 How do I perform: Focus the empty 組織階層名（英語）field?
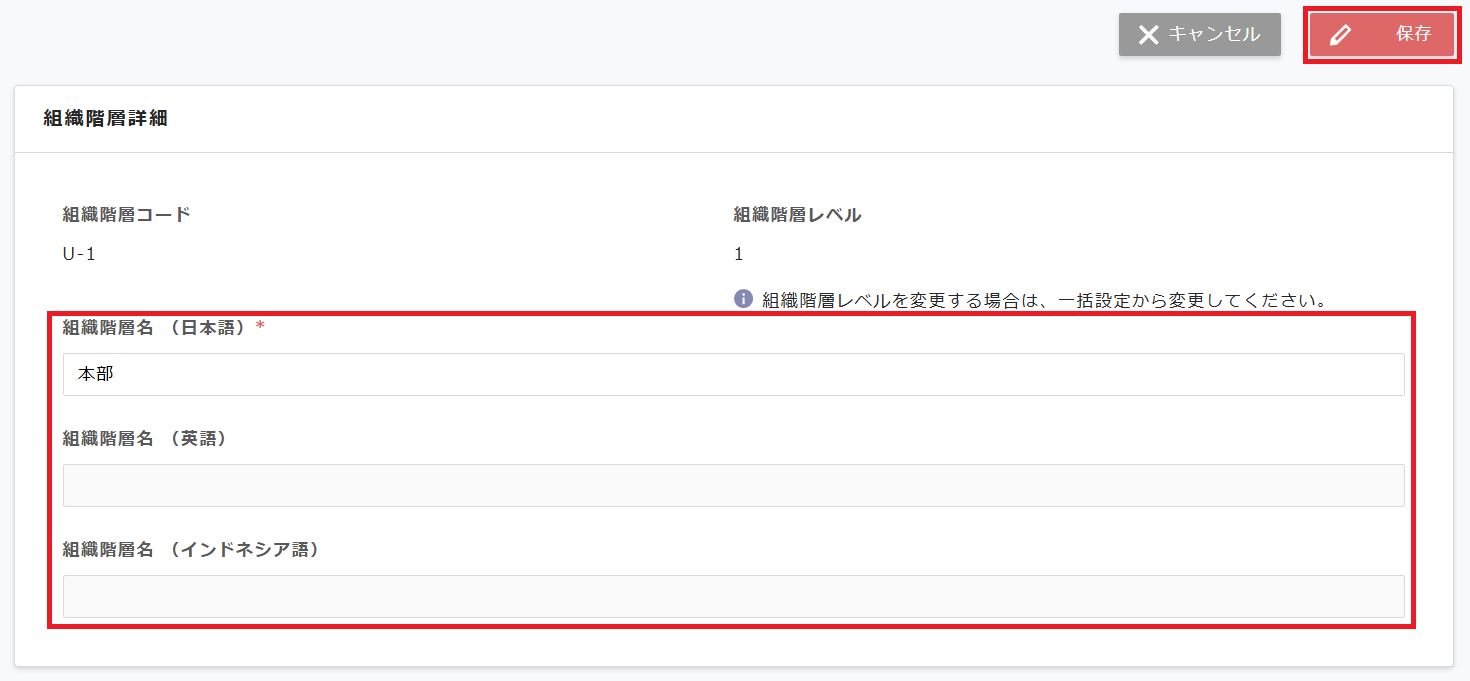(x=733, y=485)
